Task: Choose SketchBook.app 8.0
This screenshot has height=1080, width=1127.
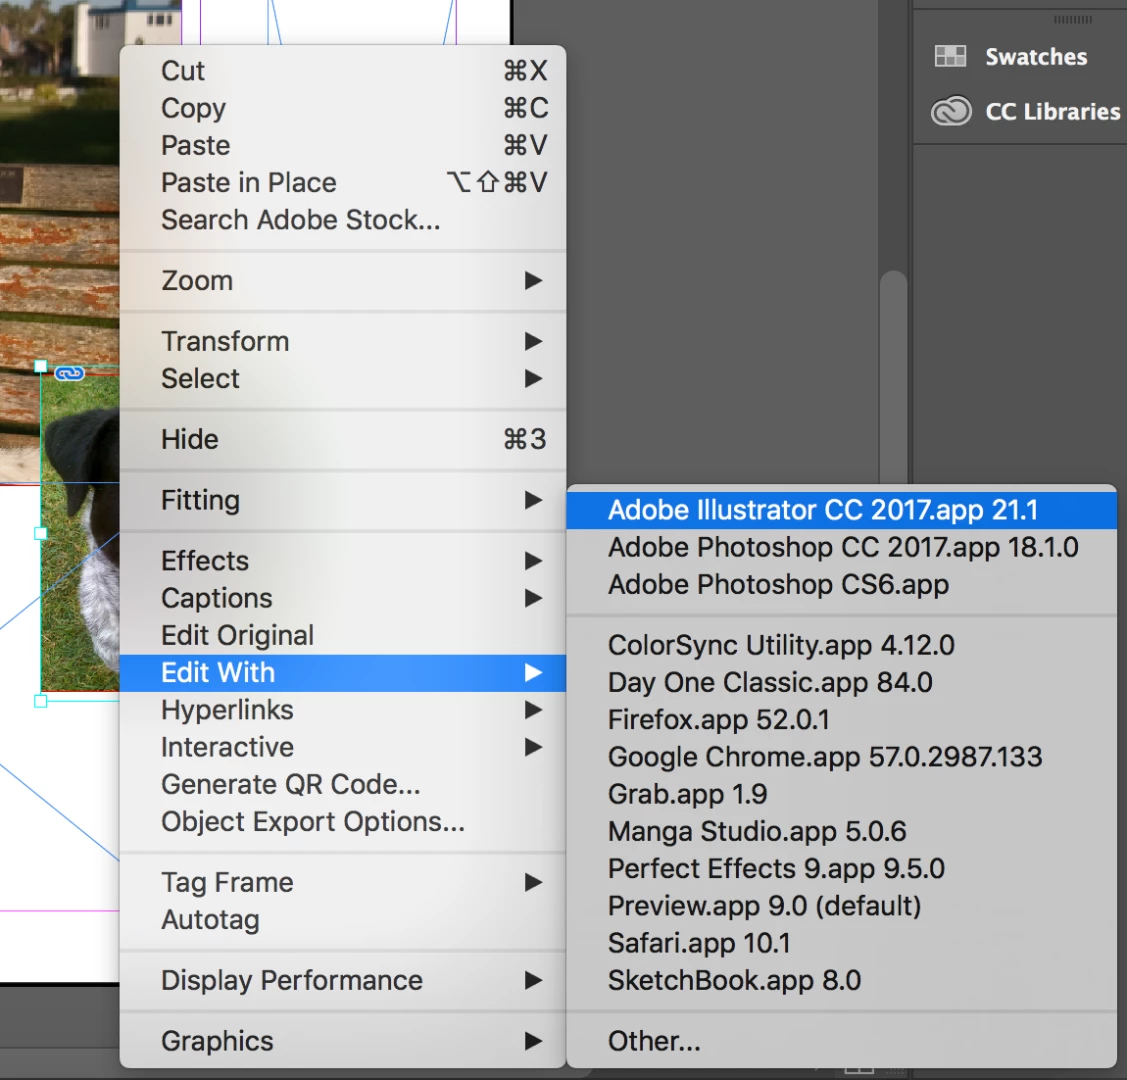Action: [842, 981]
